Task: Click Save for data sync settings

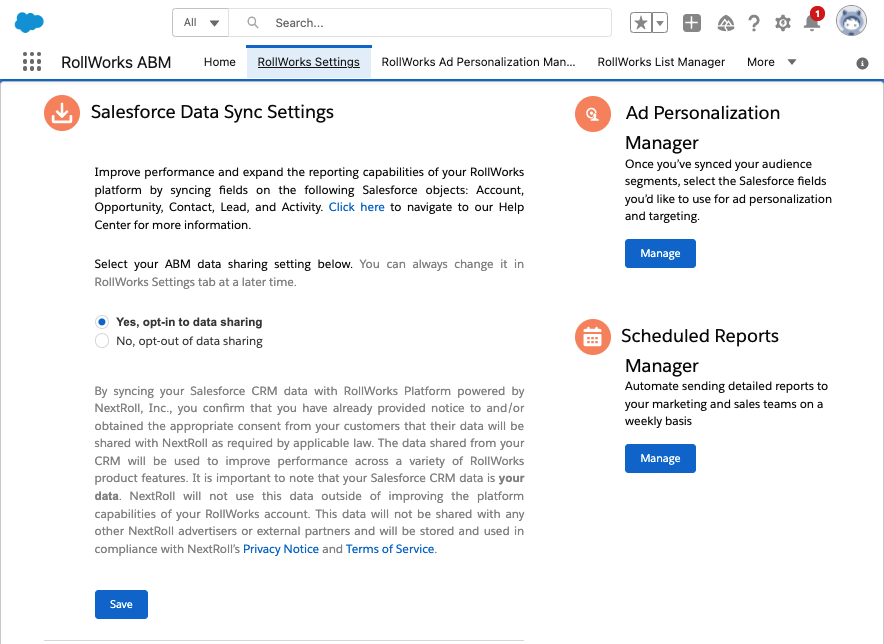Action: point(121,604)
